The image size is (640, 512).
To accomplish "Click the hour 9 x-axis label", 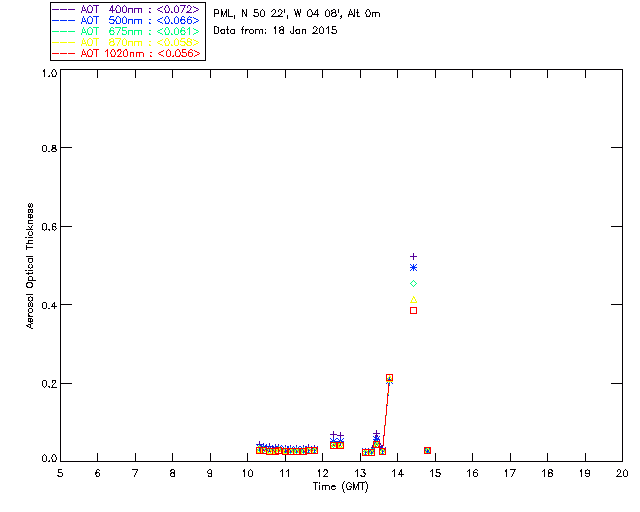I will pyautogui.click(x=210, y=473).
